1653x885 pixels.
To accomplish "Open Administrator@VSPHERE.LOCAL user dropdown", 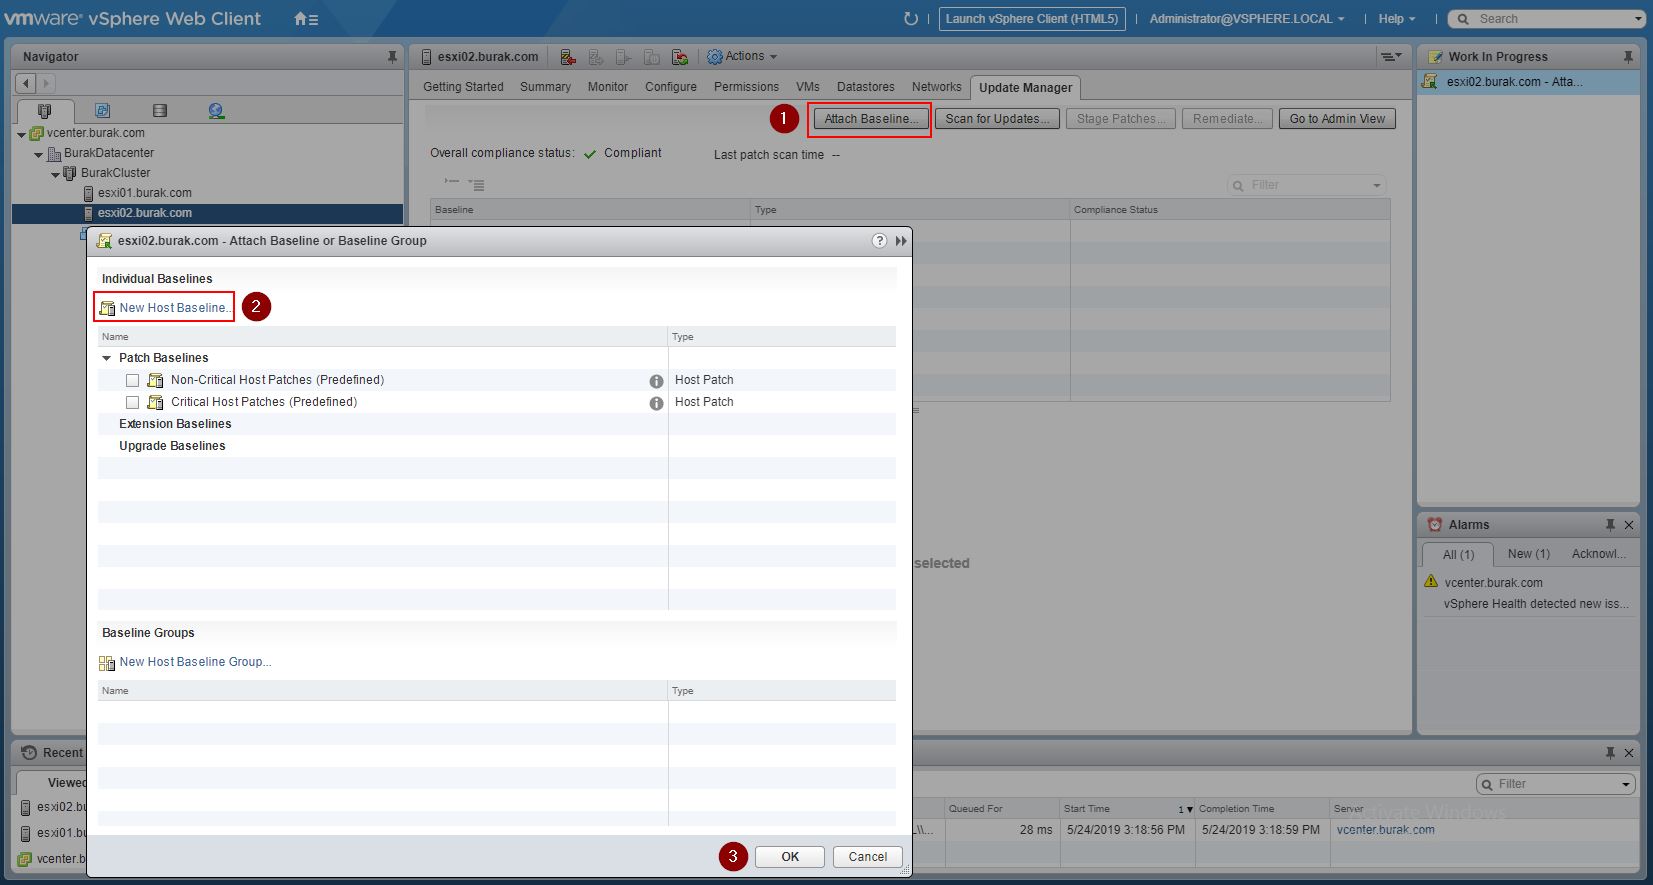I will tap(1246, 19).
